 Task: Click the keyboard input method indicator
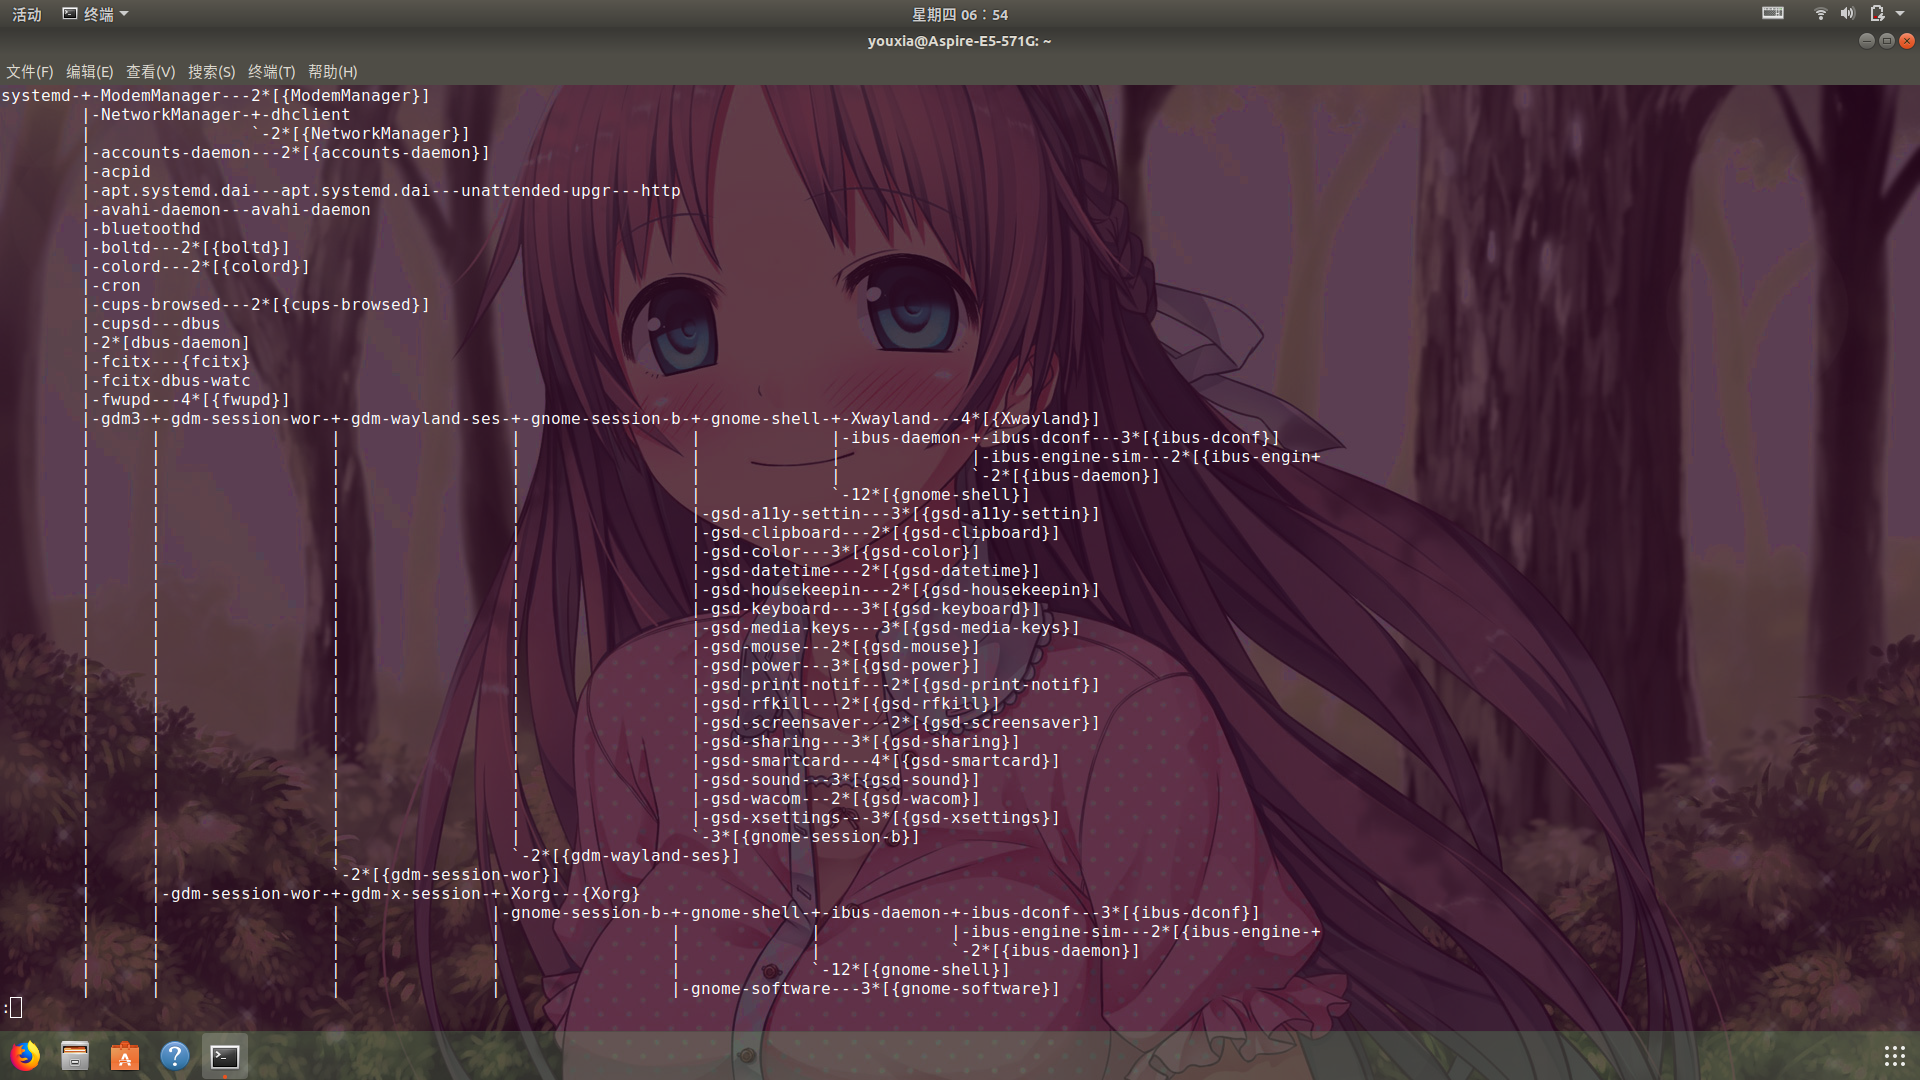(x=1772, y=13)
